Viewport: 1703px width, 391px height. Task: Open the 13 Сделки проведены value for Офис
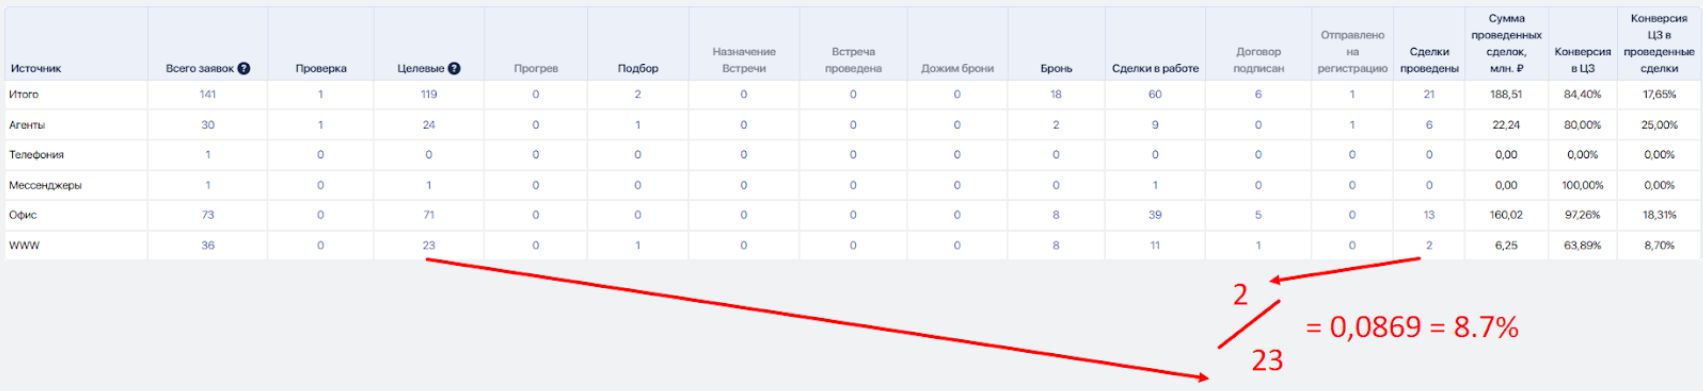click(x=1429, y=215)
